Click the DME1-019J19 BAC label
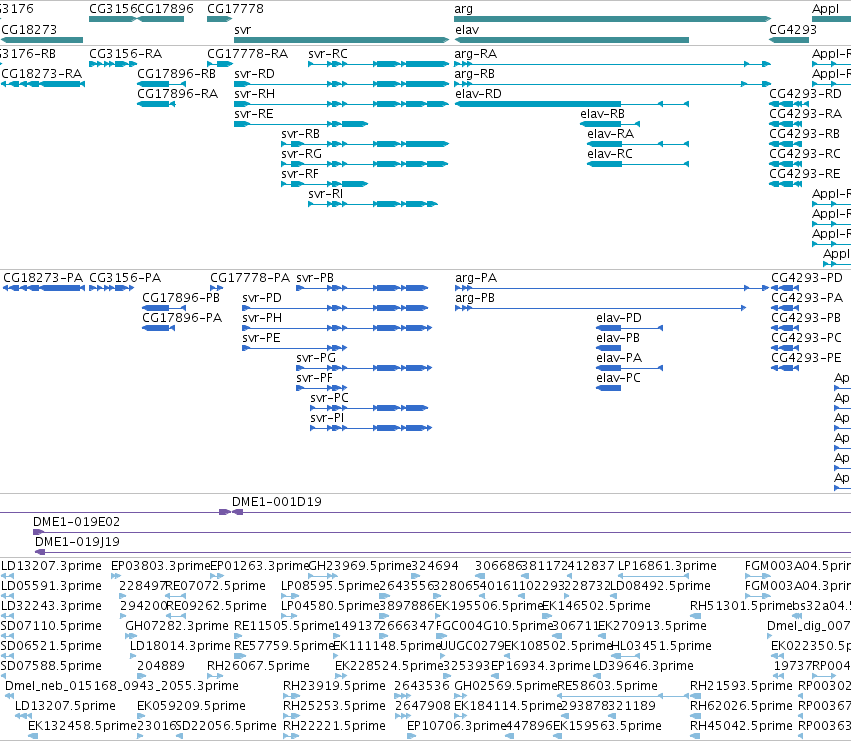This screenshot has height=741, width=851. click(x=78, y=542)
